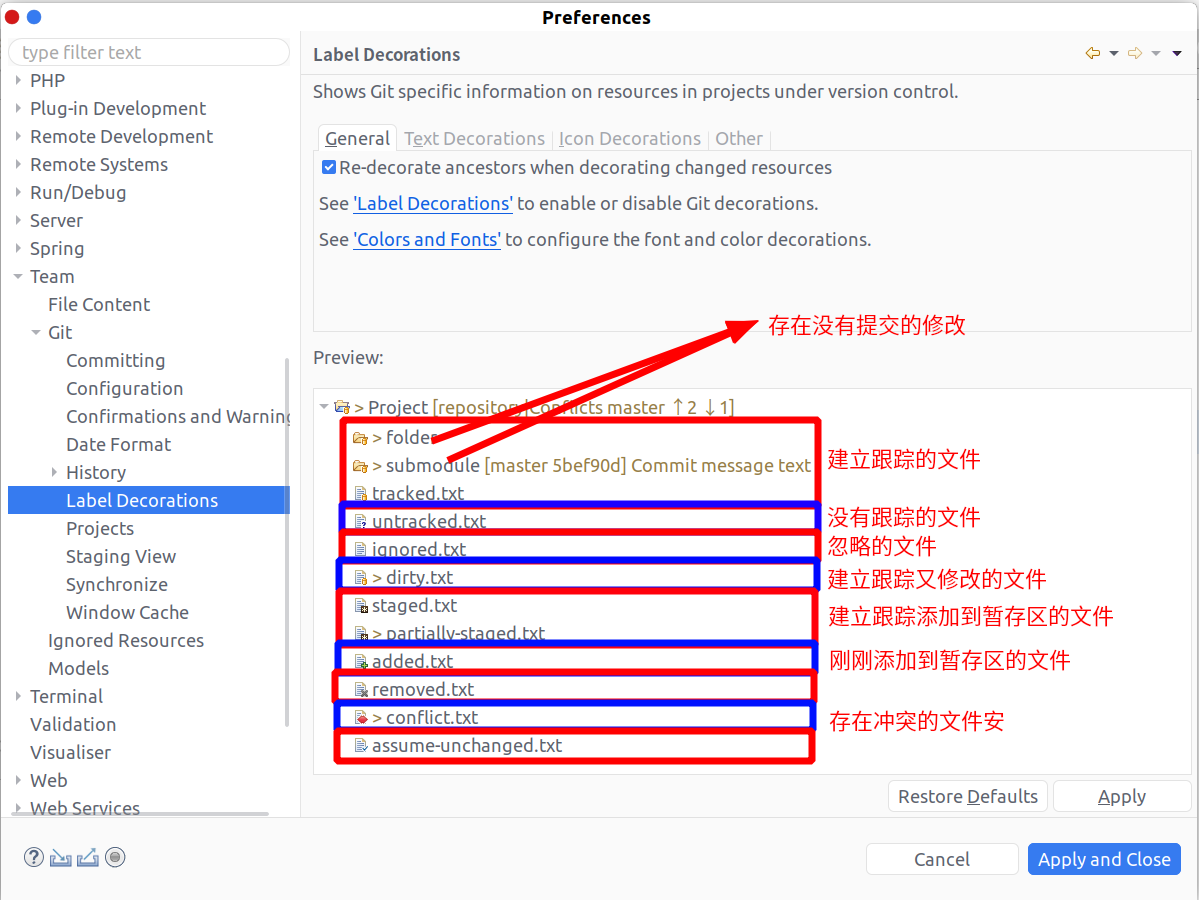Click the Help question mark icon
This screenshot has width=1199, height=900.
pos(33,857)
